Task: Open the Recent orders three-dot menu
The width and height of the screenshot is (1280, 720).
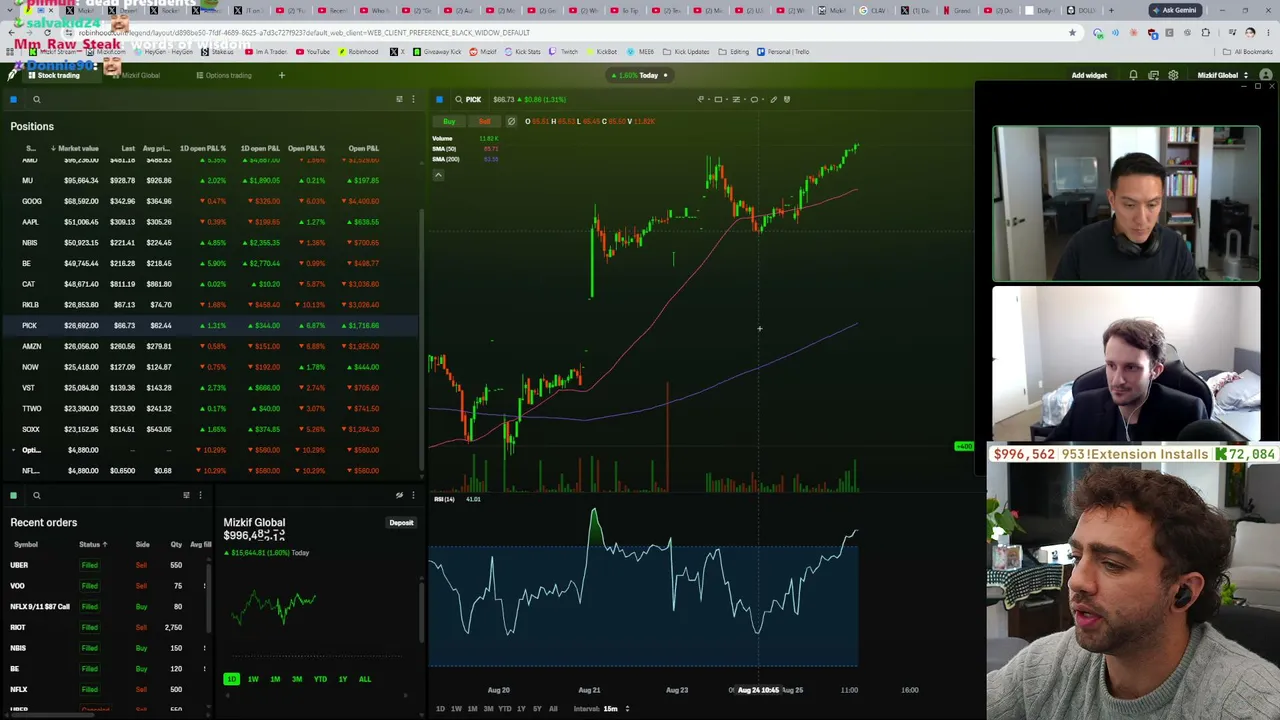Action: coord(200,495)
